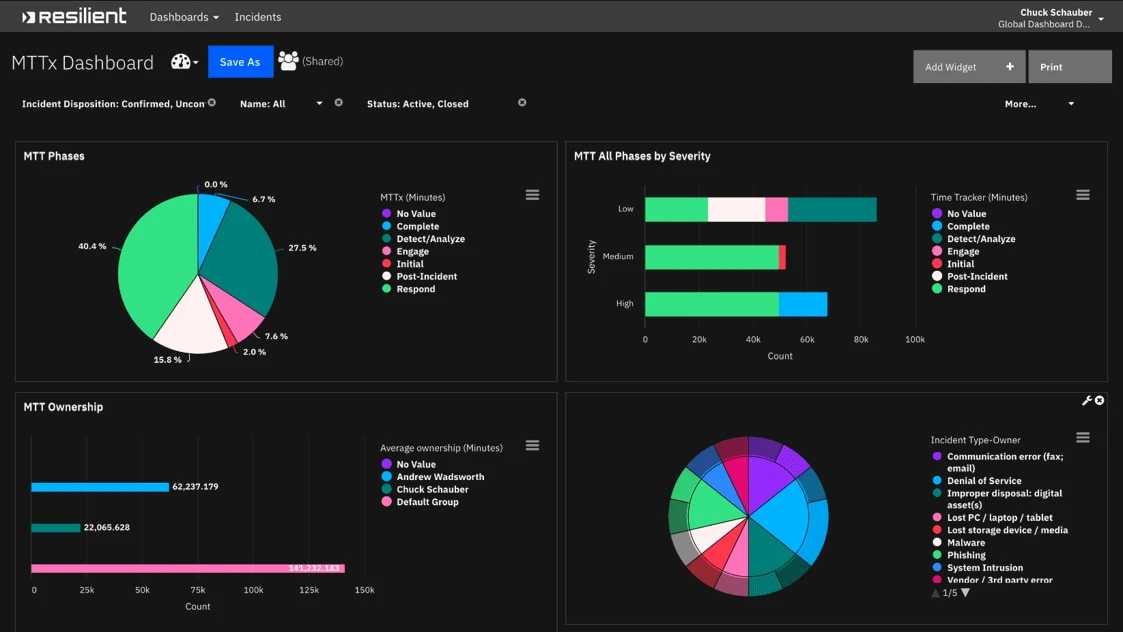Image resolution: width=1123 pixels, height=632 pixels.
Task: Open the MTT Ownership widget options menu
Action: (x=532, y=445)
